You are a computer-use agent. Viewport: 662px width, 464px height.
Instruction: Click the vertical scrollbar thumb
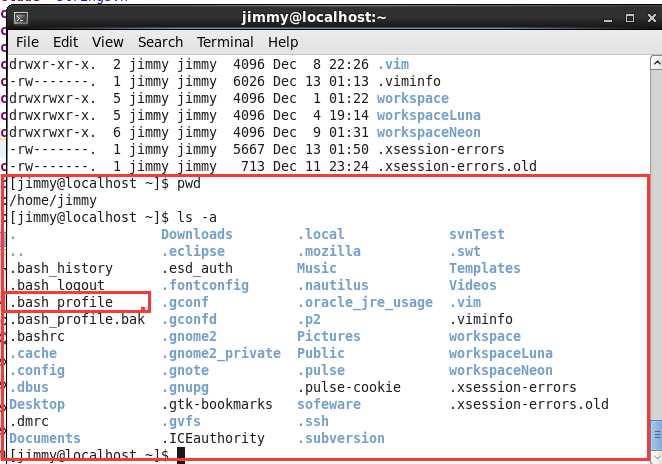click(x=657, y=435)
